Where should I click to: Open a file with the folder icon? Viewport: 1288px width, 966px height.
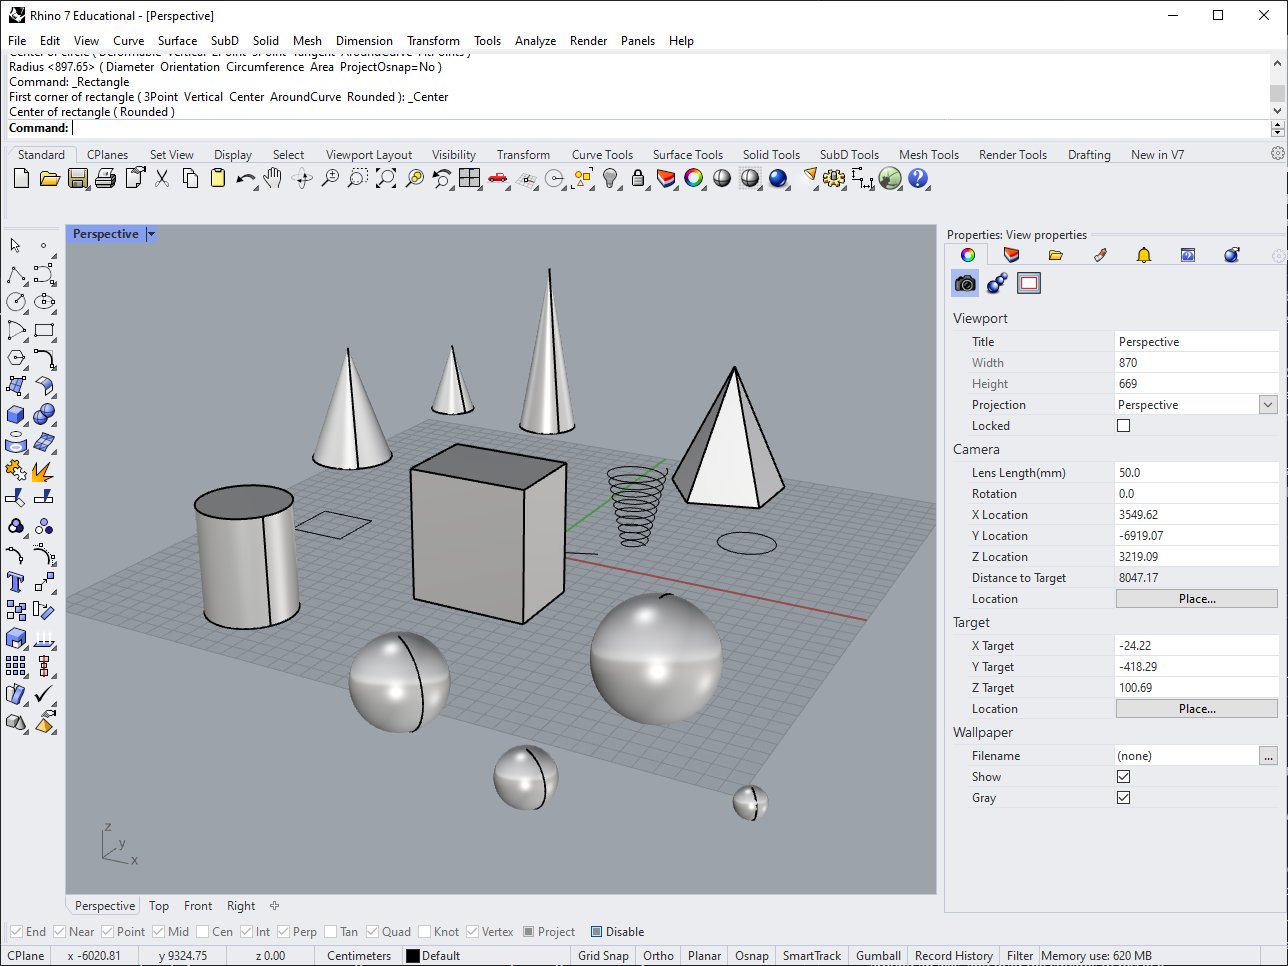coord(50,179)
